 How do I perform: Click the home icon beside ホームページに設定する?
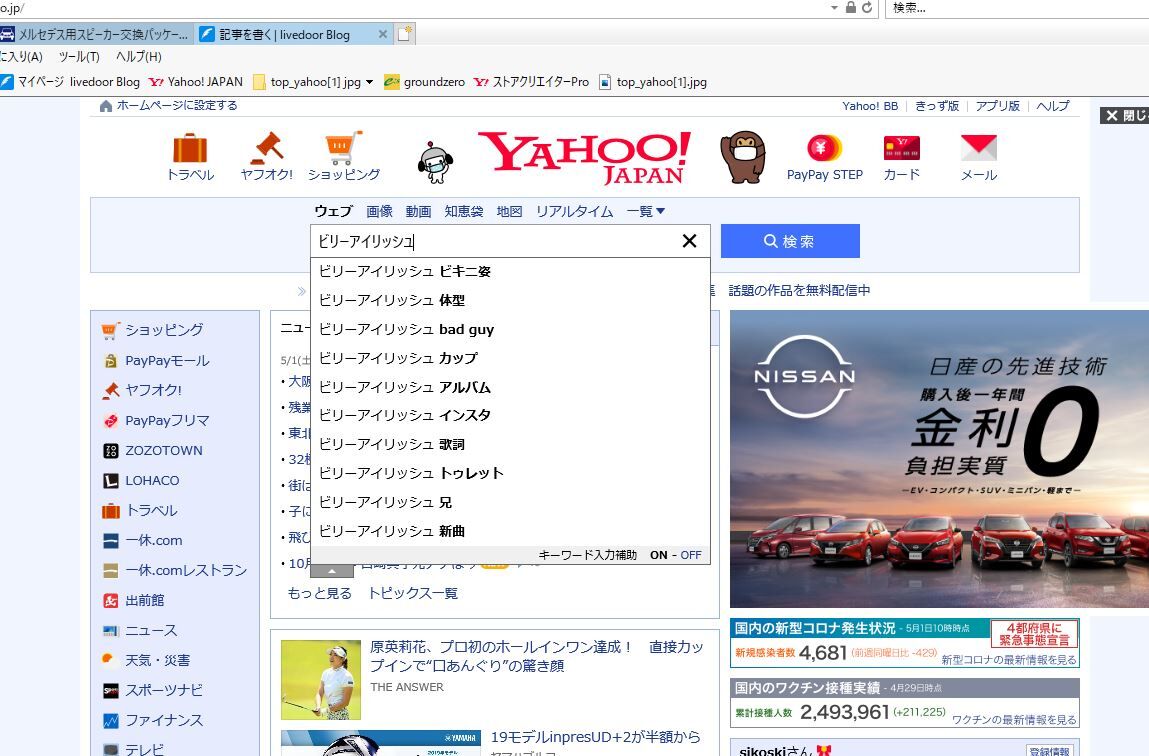[106, 105]
